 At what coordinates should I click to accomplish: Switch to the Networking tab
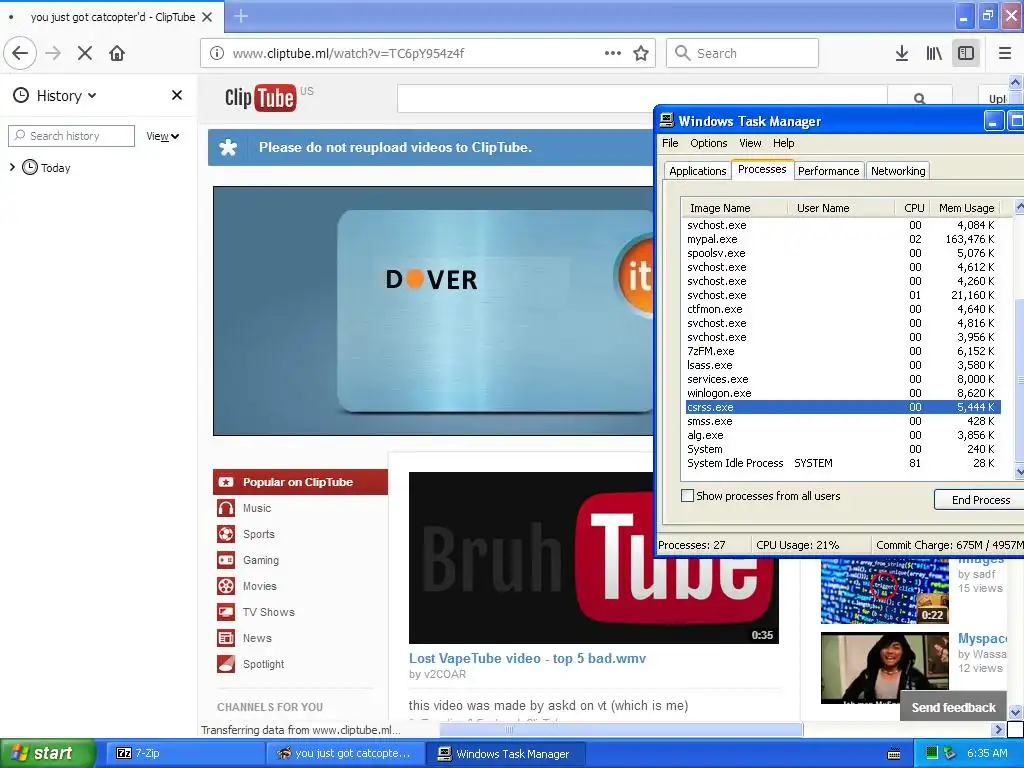point(898,170)
